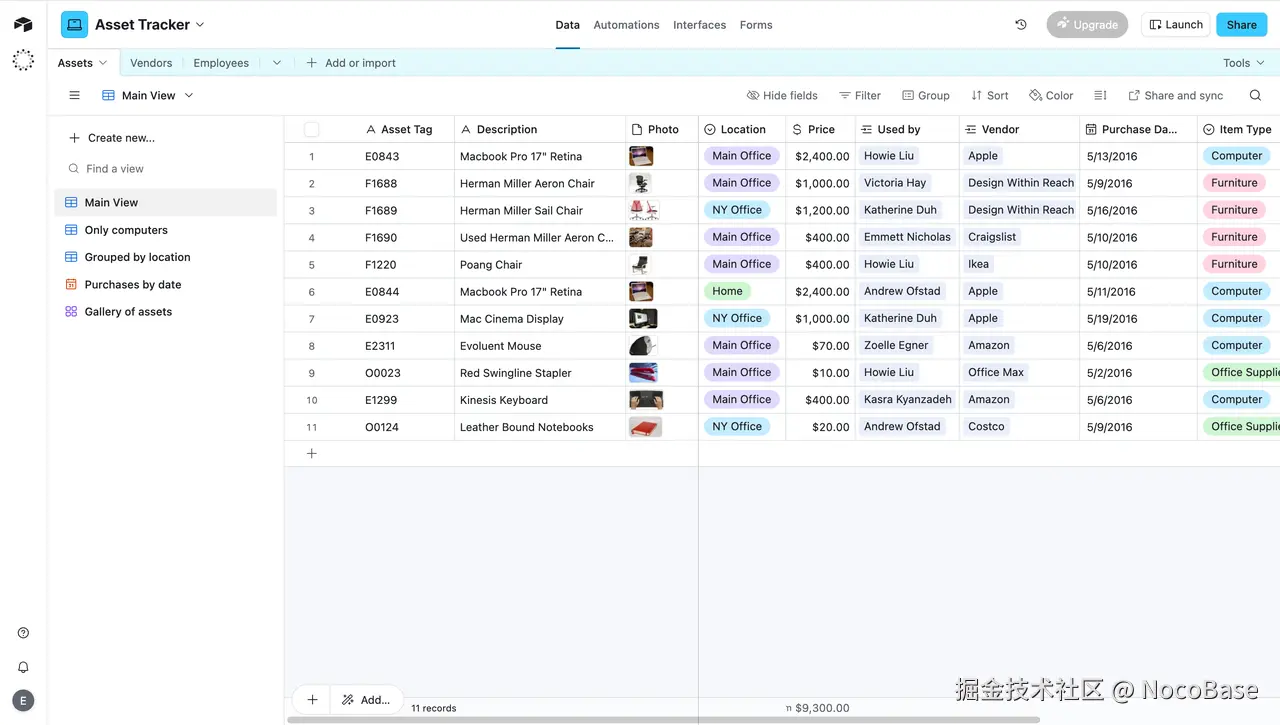Open the Employees table tab
1280x725 pixels.
coord(221,63)
